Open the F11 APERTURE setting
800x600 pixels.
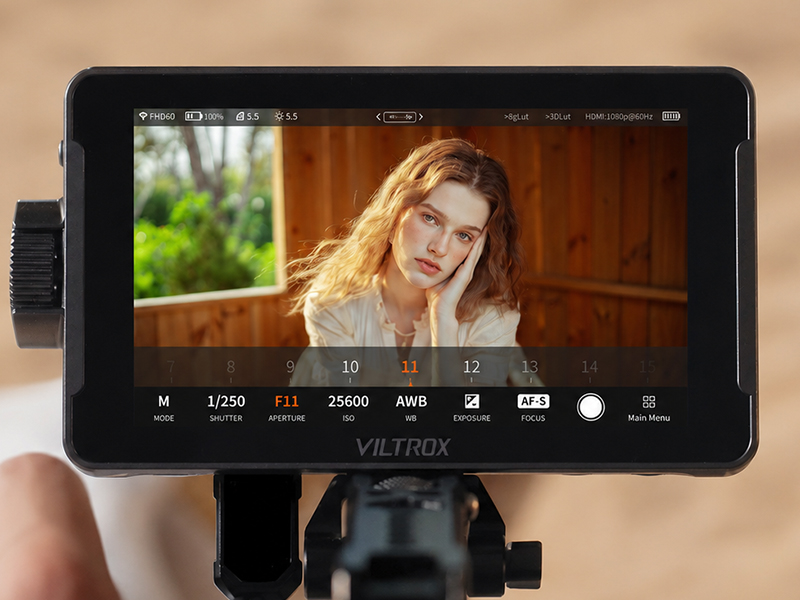287,408
